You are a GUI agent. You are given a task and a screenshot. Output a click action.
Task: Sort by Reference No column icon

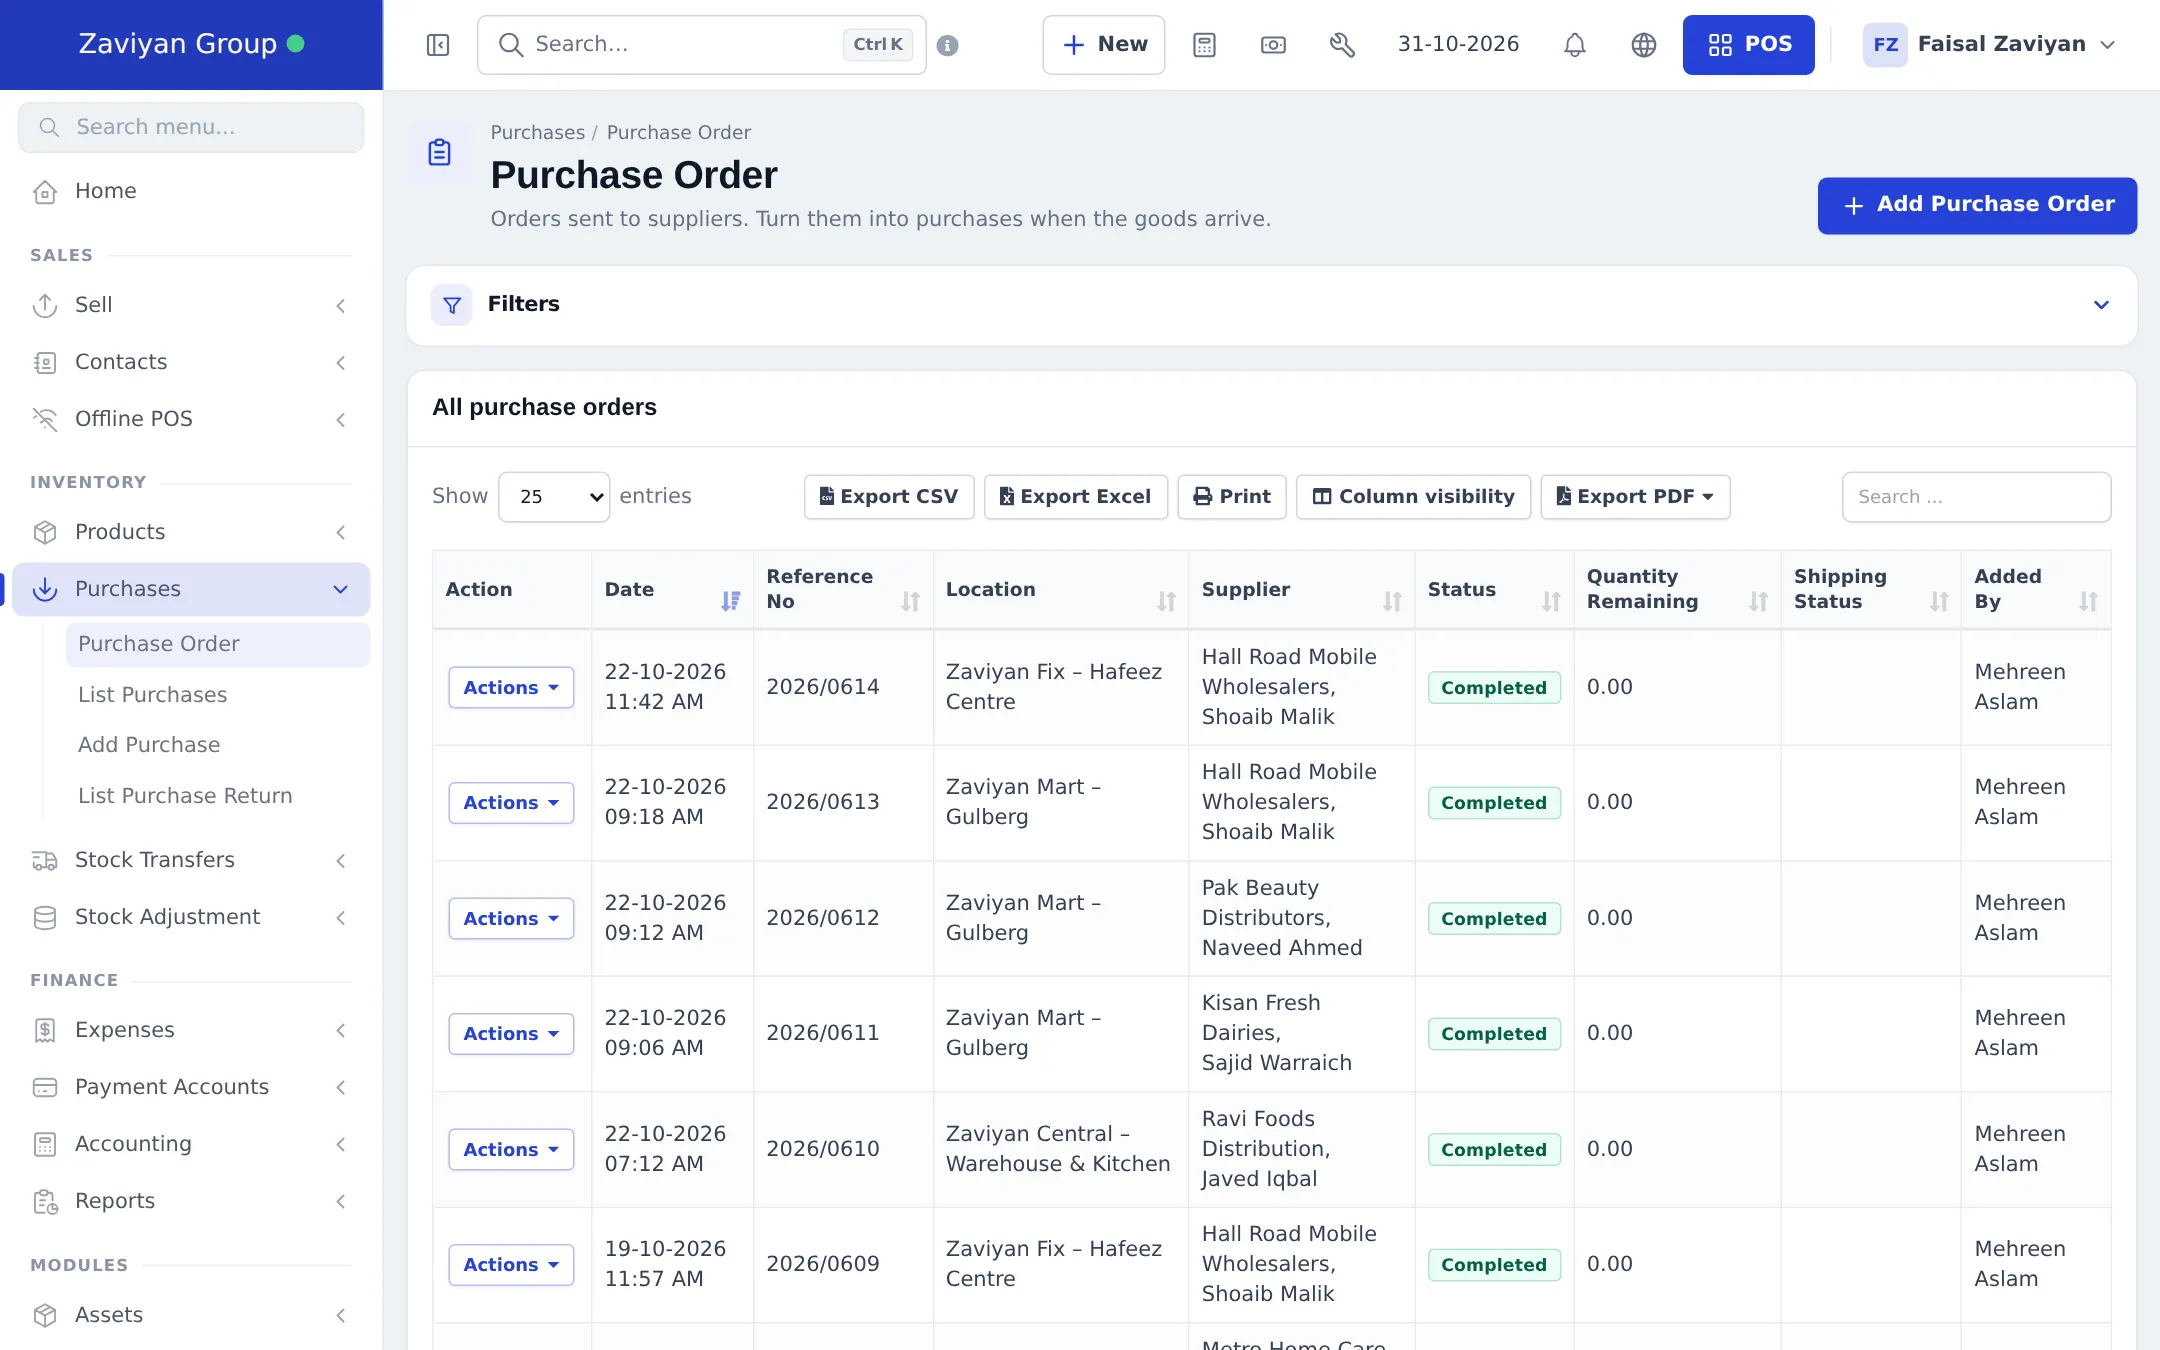[910, 601]
